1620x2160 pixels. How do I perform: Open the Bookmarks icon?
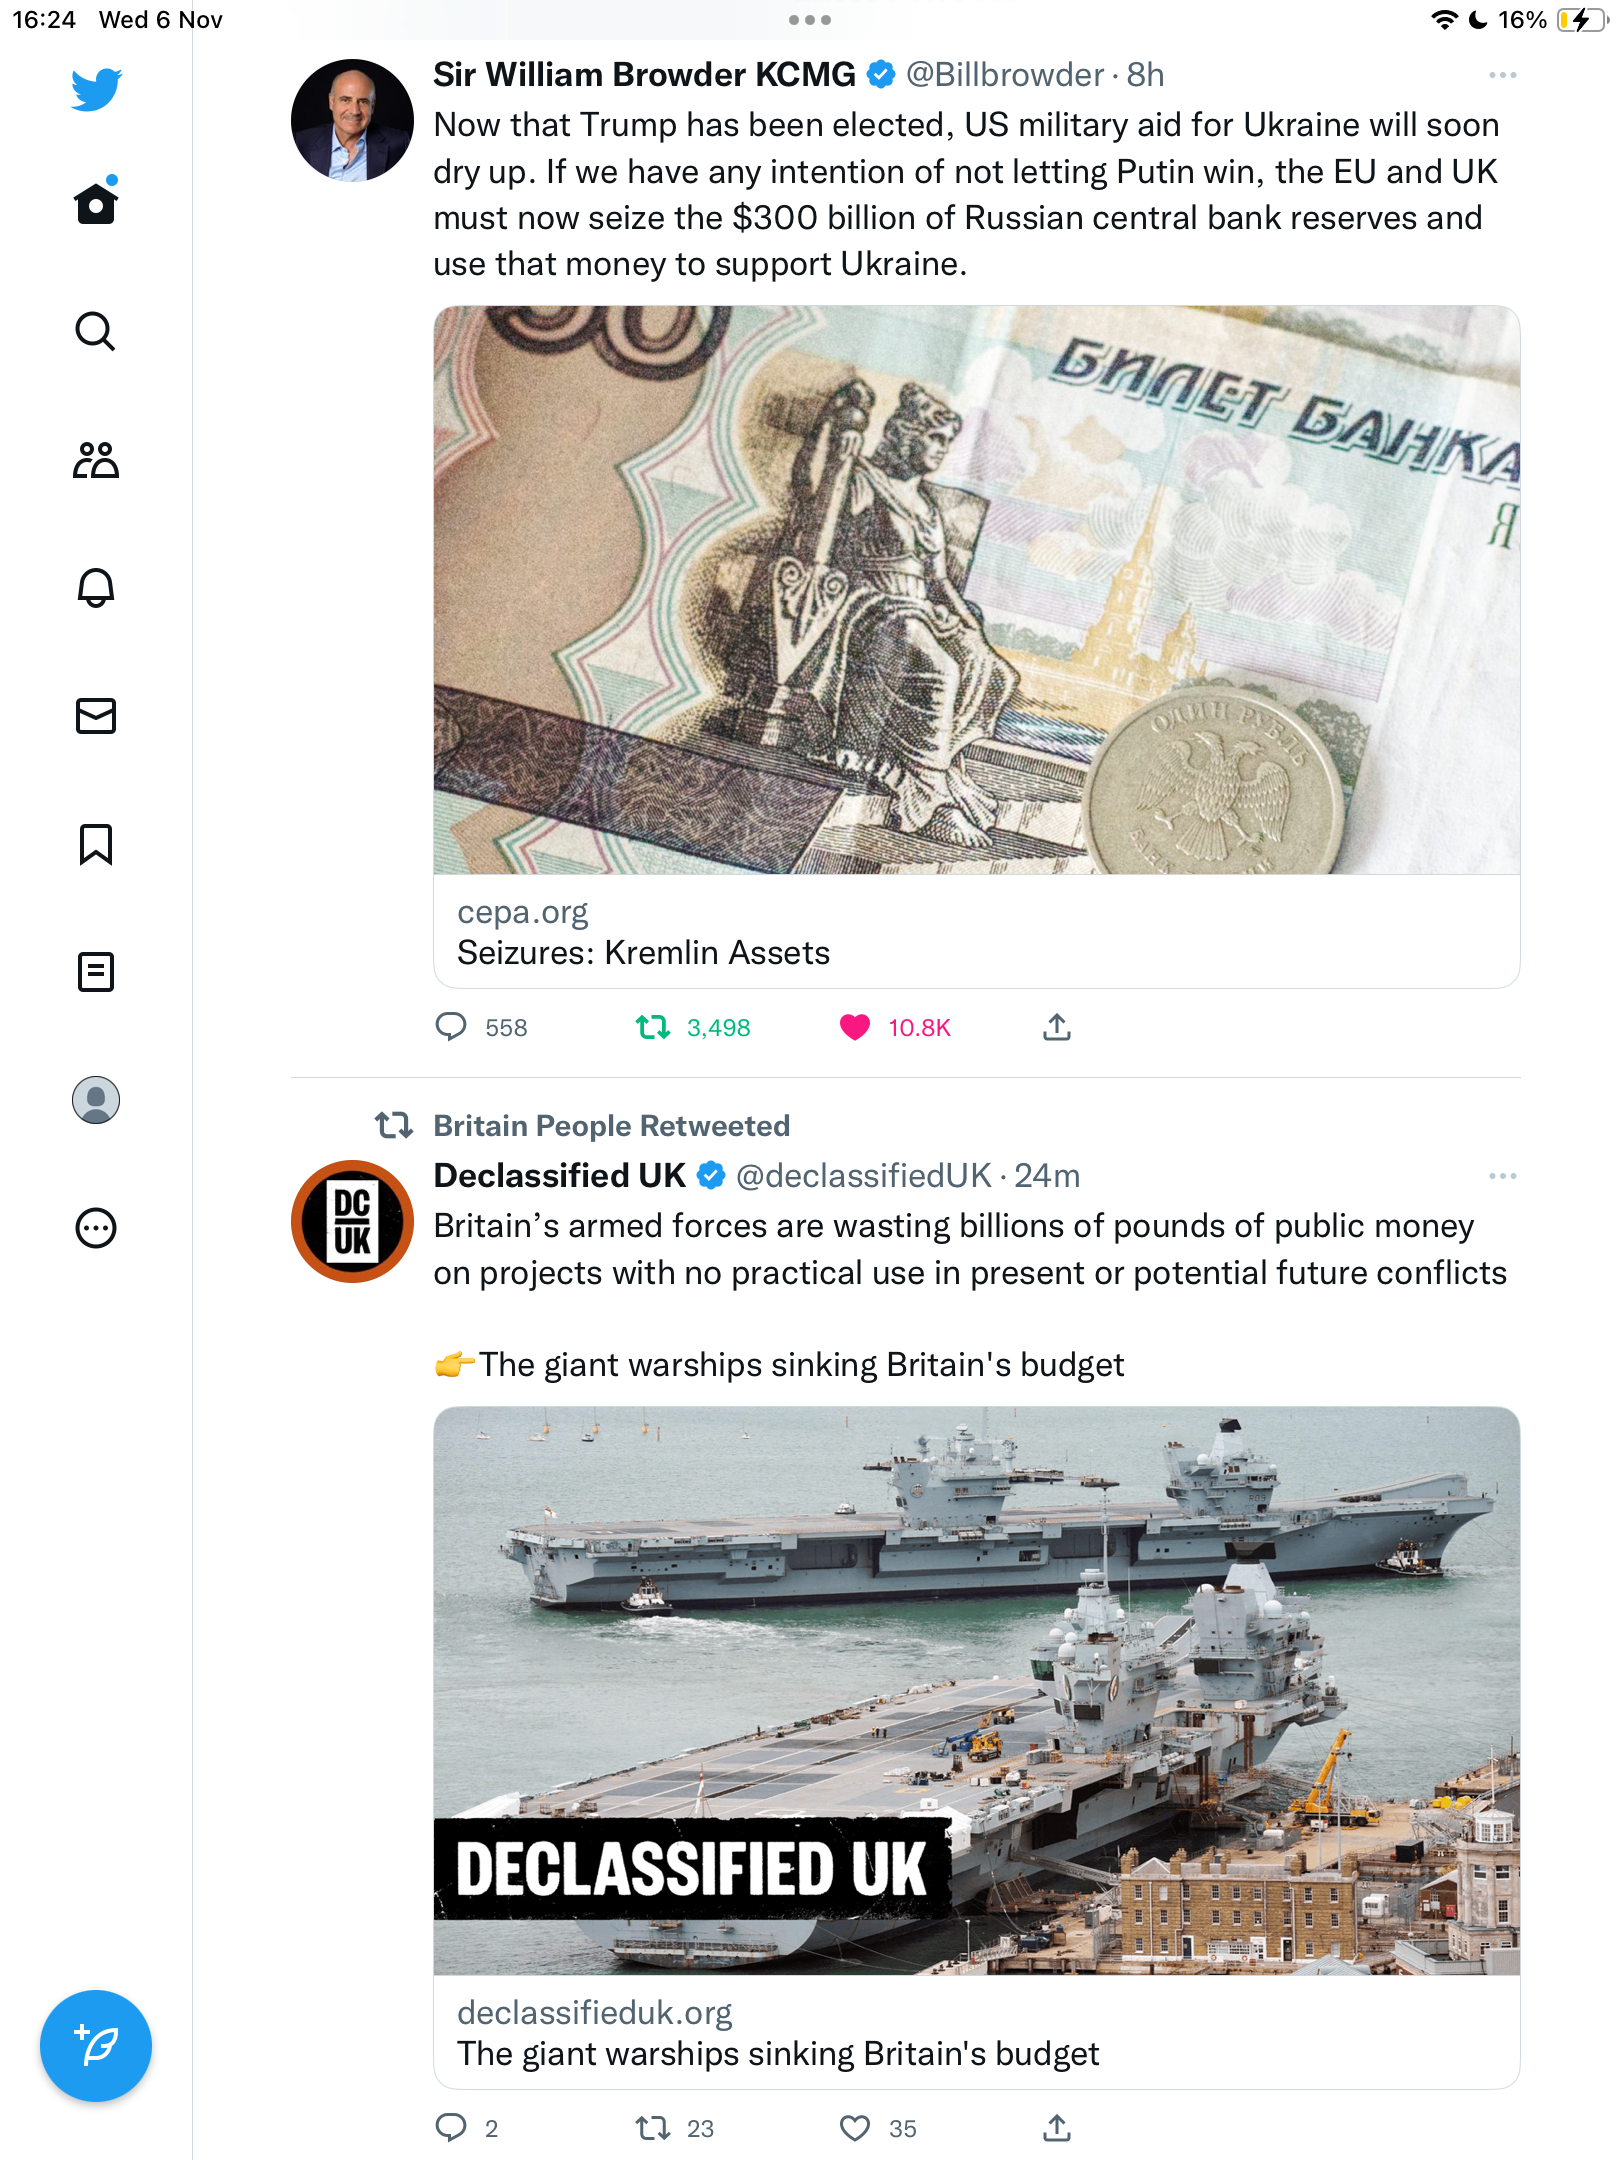[96, 844]
